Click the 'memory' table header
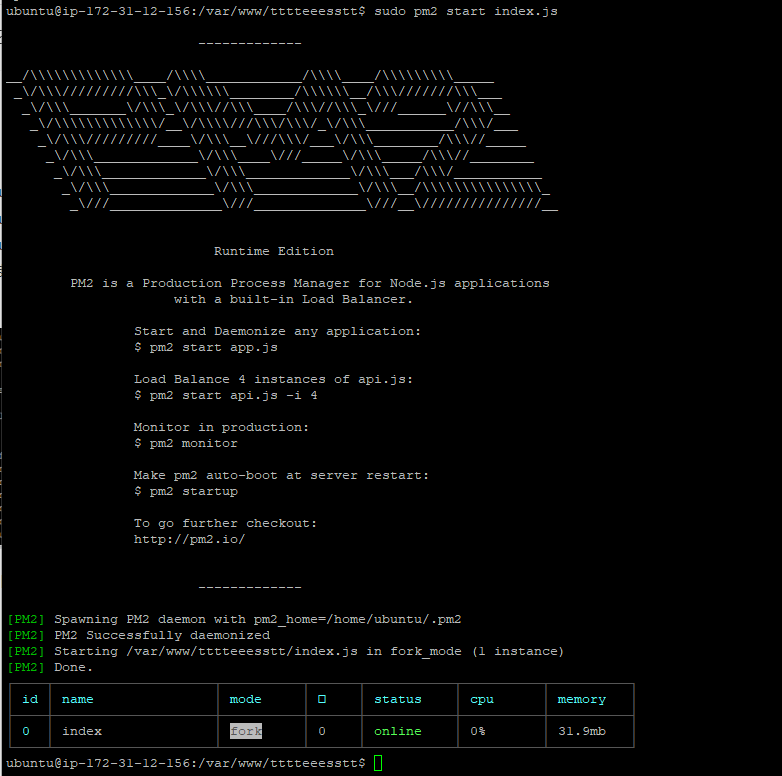The width and height of the screenshot is (782, 776). click(582, 700)
